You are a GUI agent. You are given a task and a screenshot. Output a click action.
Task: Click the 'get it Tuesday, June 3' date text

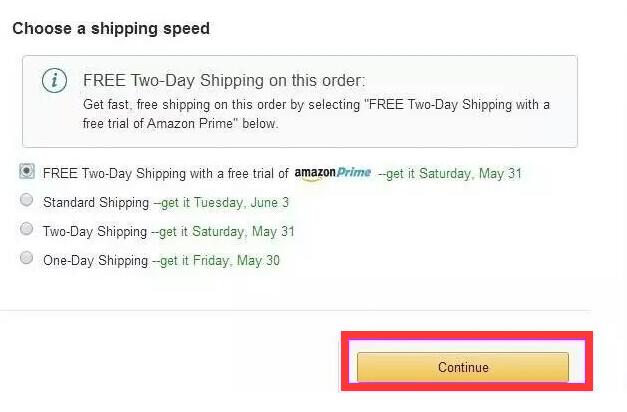click(225, 202)
